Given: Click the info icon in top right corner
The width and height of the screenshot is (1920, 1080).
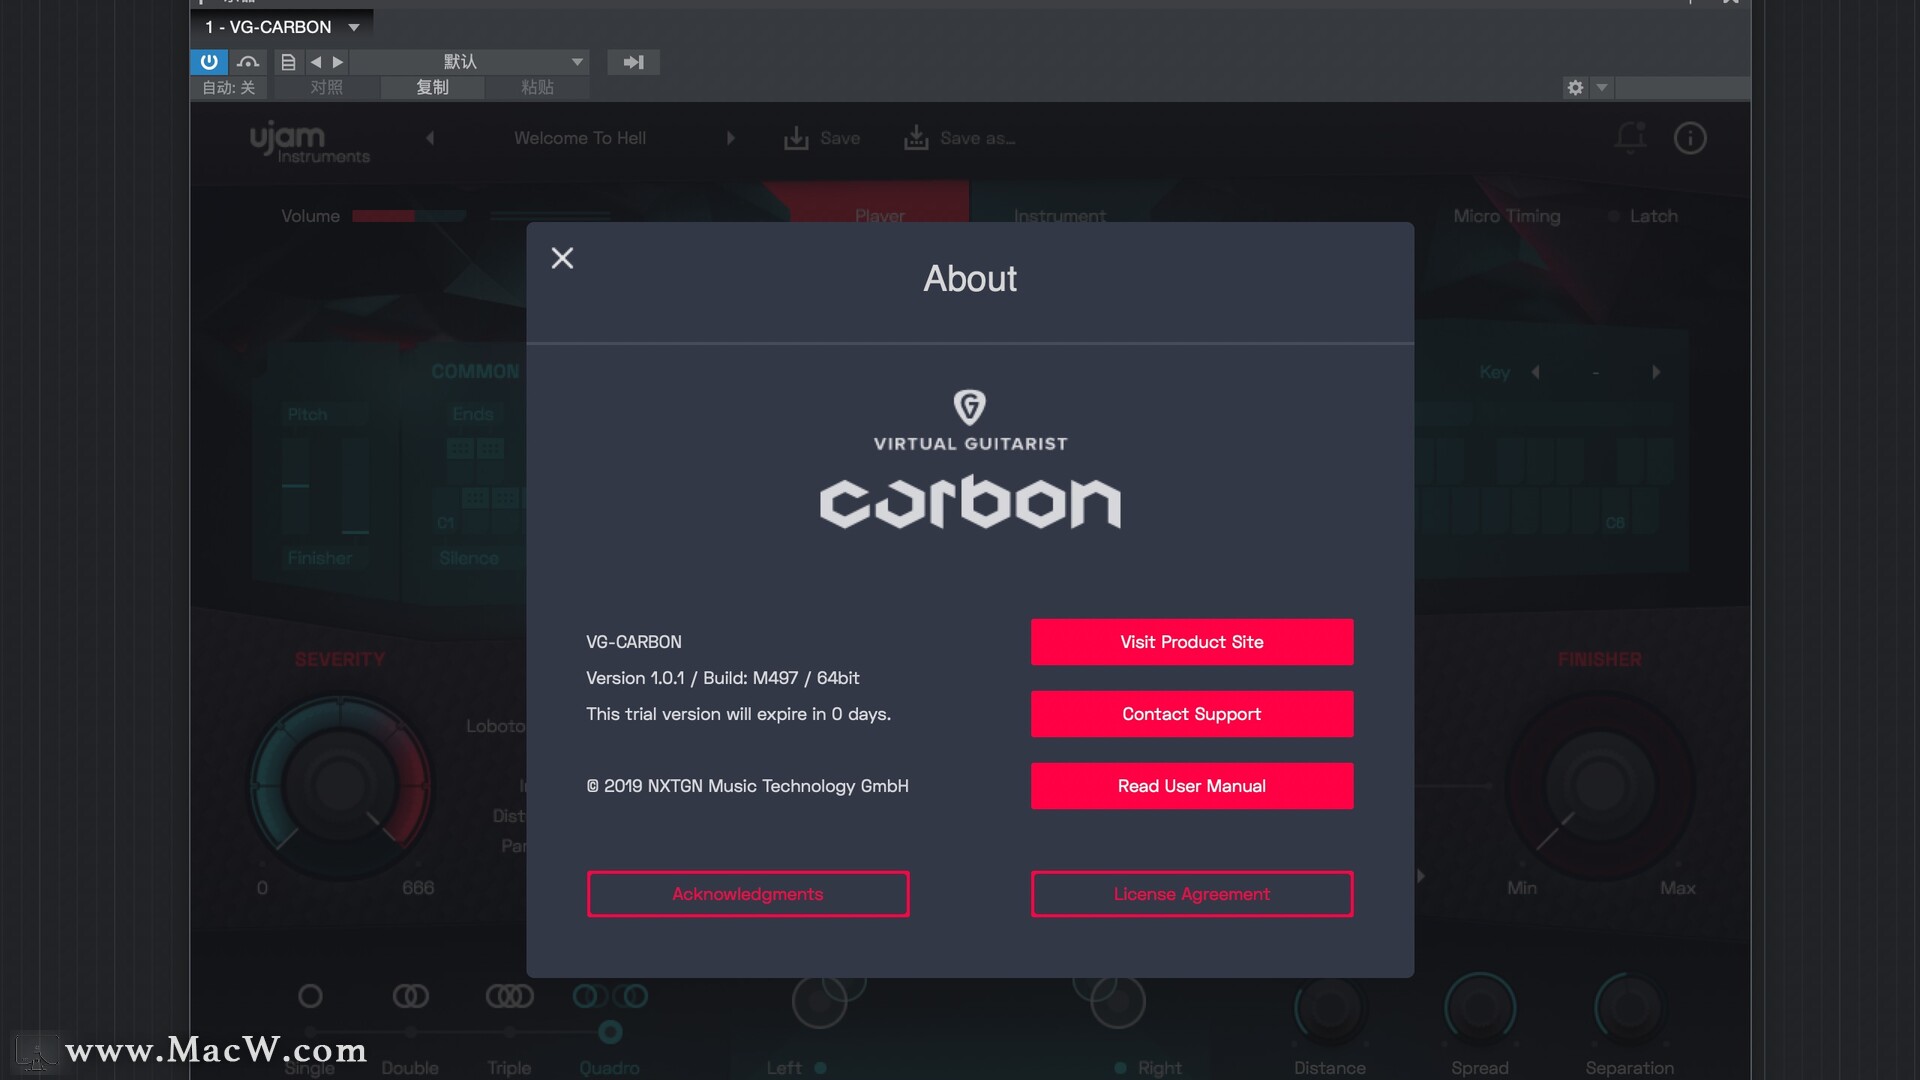Looking at the screenshot, I should point(1690,138).
